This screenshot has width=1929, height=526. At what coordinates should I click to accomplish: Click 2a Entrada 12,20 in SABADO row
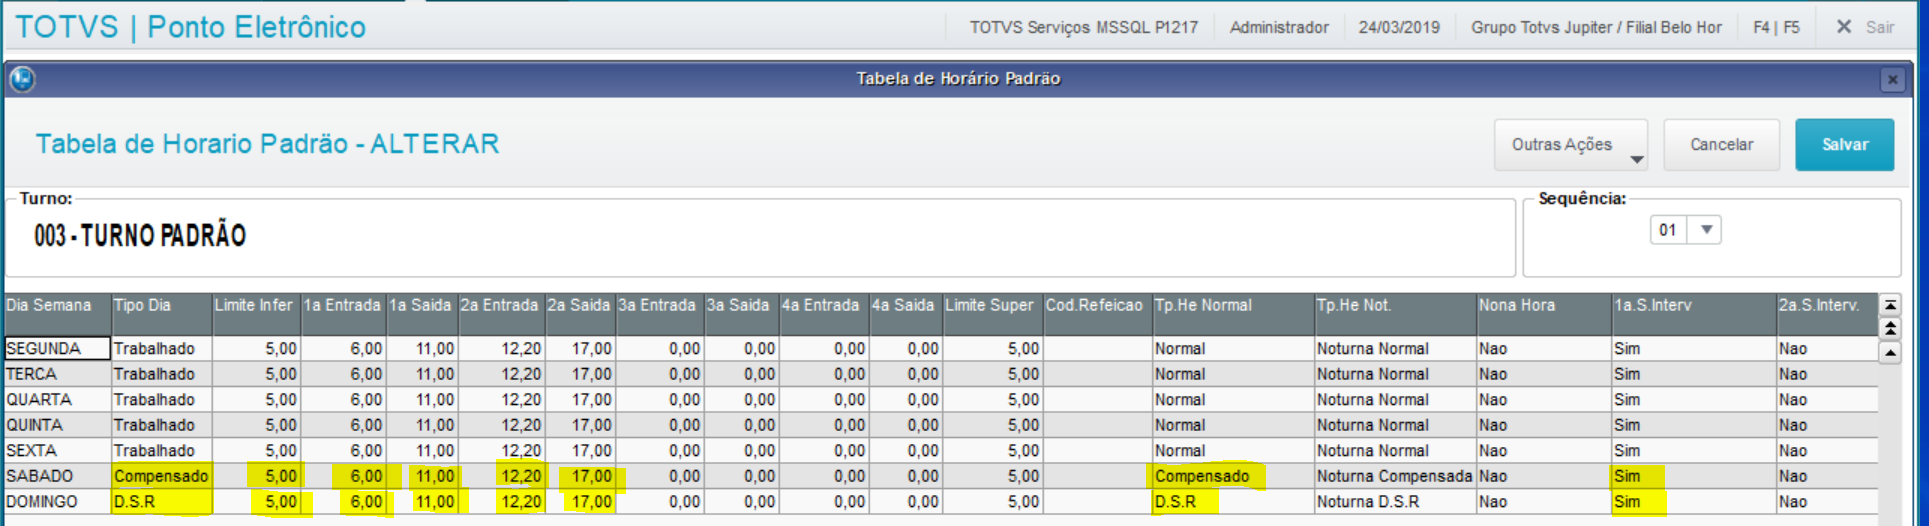[x=501, y=476]
